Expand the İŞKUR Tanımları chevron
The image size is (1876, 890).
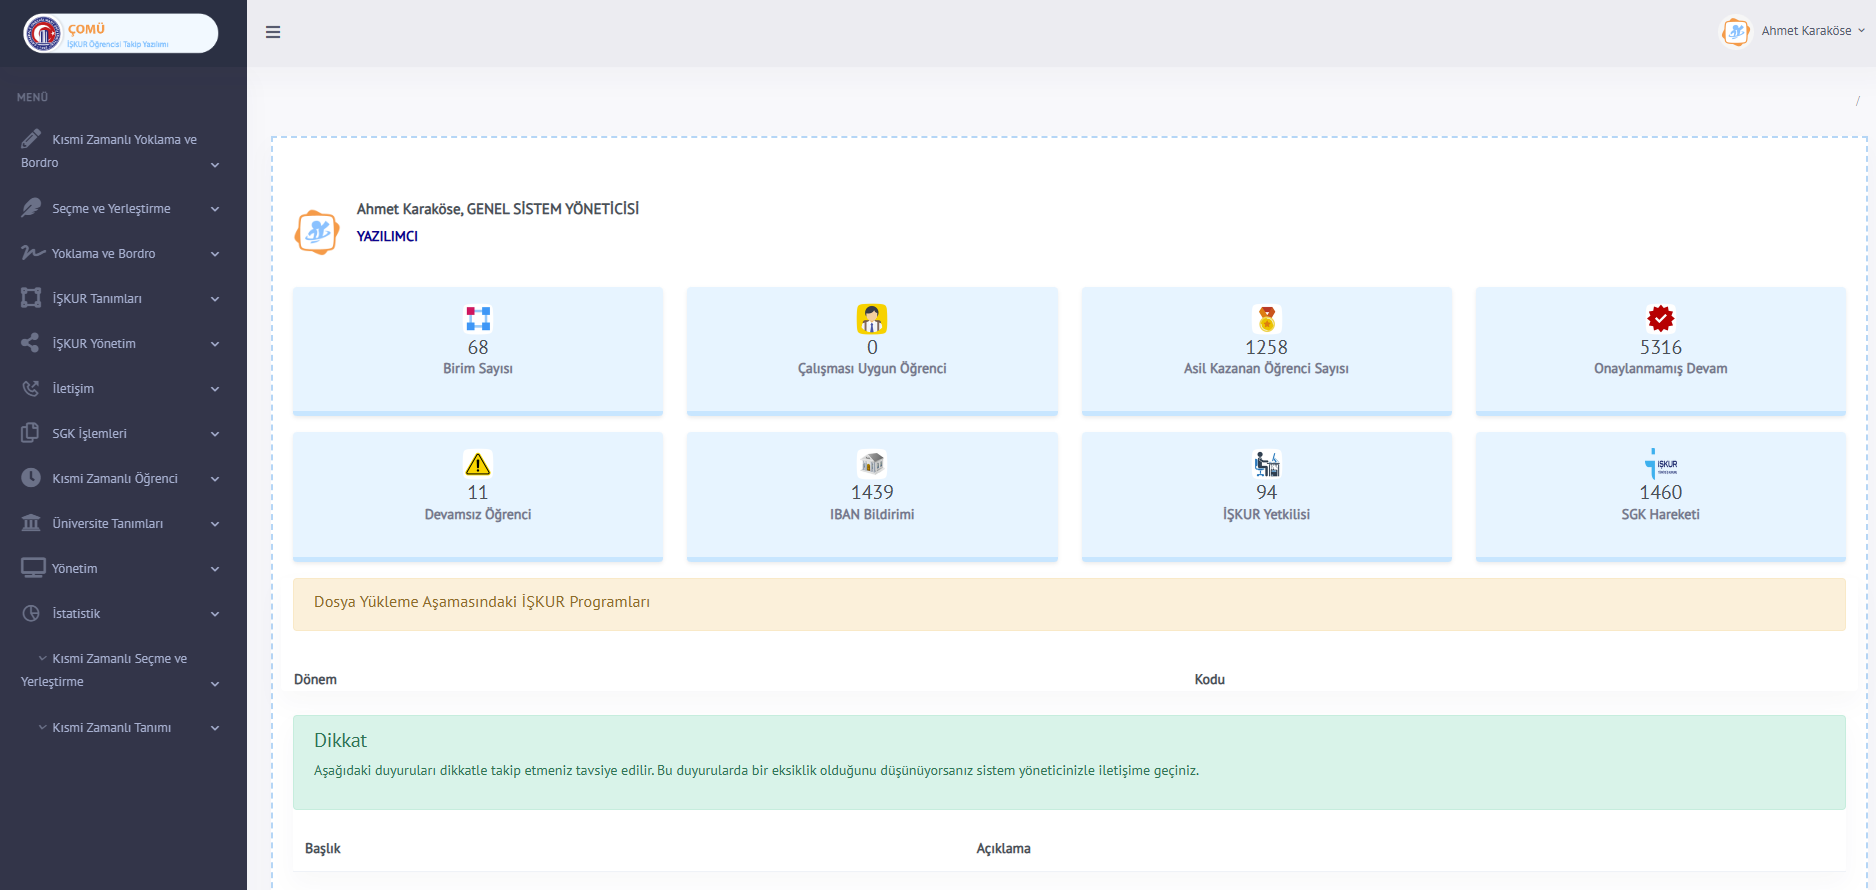tap(215, 299)
